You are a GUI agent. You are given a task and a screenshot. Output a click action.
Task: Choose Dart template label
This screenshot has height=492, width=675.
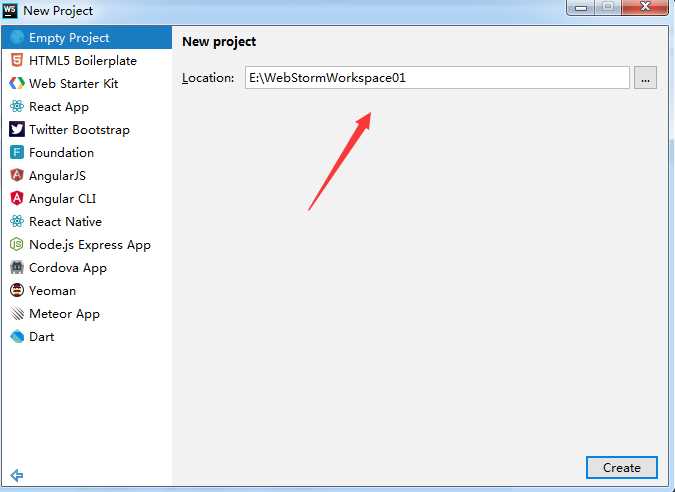(x=42, y=337)
